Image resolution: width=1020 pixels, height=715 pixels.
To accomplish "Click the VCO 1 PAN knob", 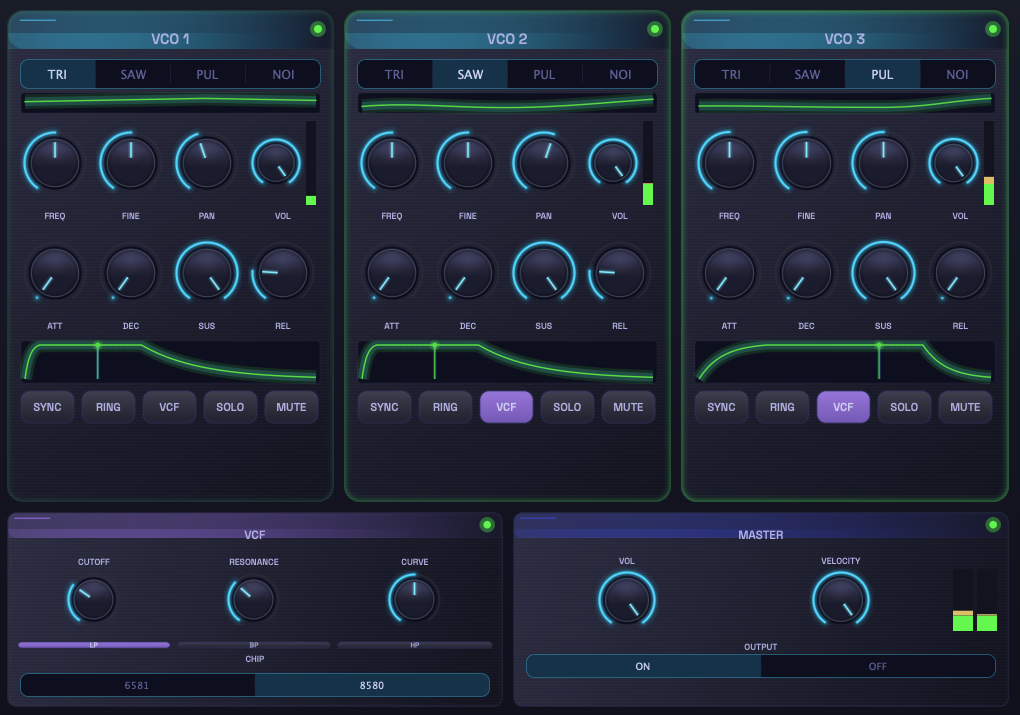I will click(207, 162).
